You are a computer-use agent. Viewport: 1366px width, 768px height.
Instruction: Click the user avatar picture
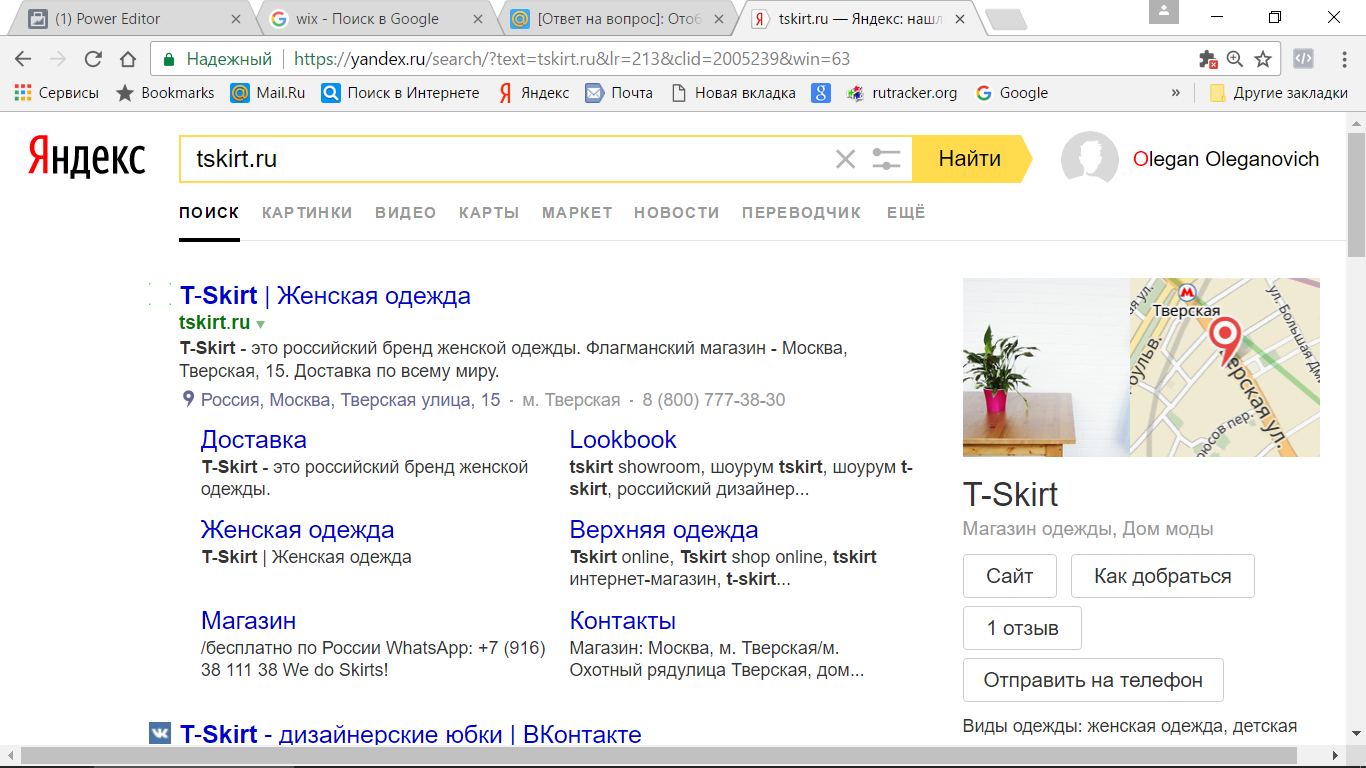[x=1090, y=159]
